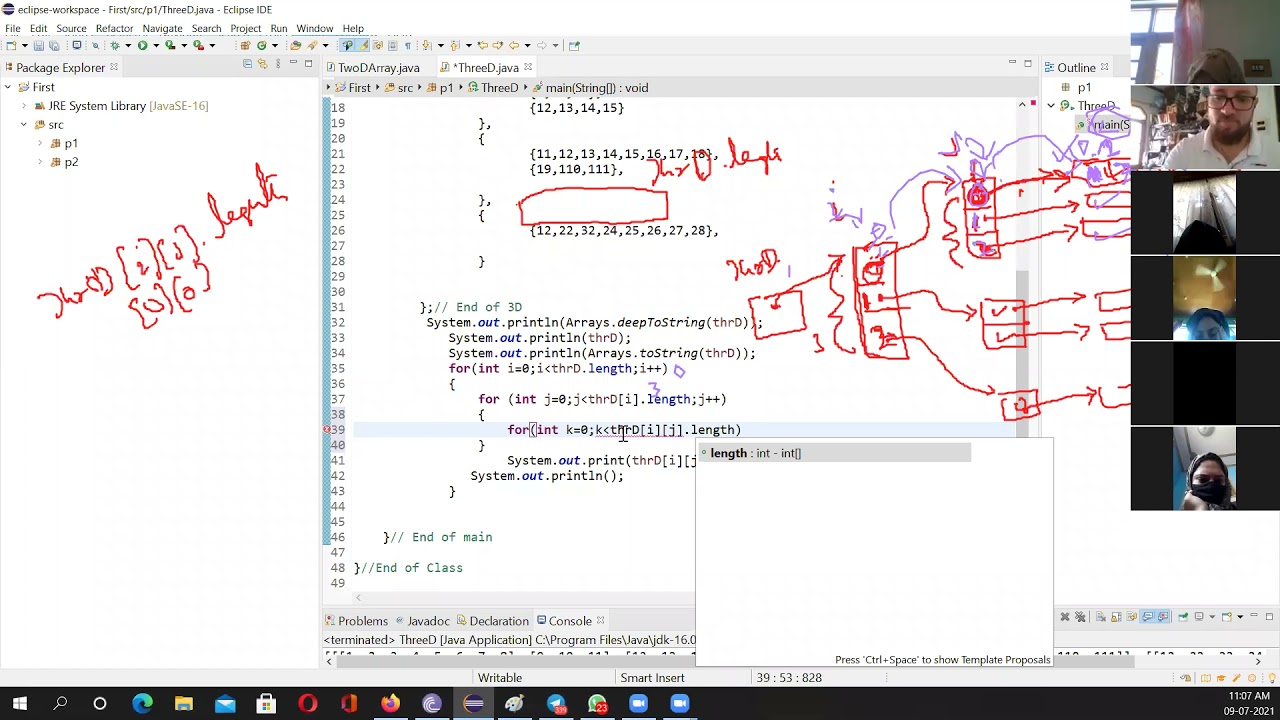Expand the p1 package node
Screen dimensions: 1280x720
click(x=40, y=143)
